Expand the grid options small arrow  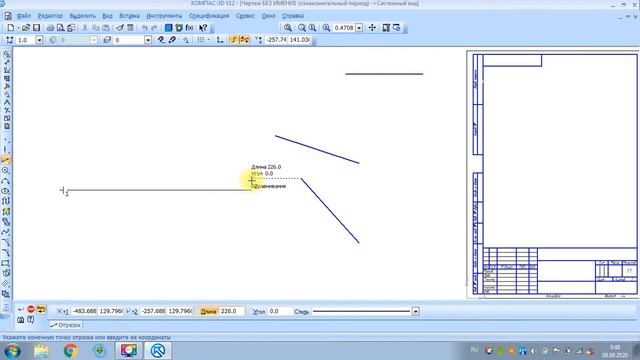coord(209,40)
